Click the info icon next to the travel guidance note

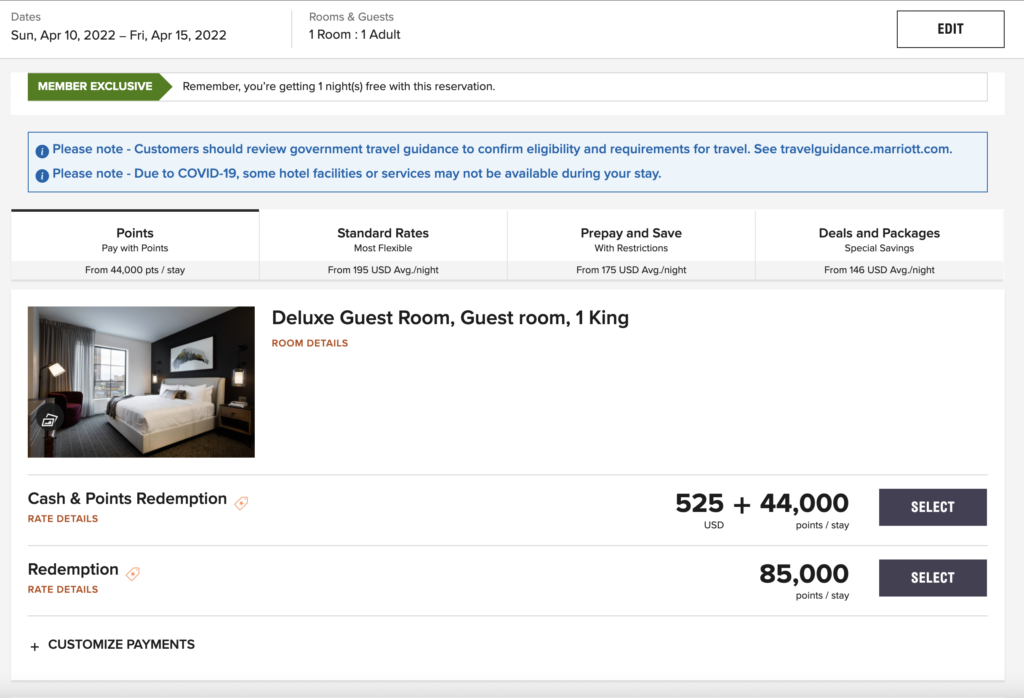tap(41, 150)
